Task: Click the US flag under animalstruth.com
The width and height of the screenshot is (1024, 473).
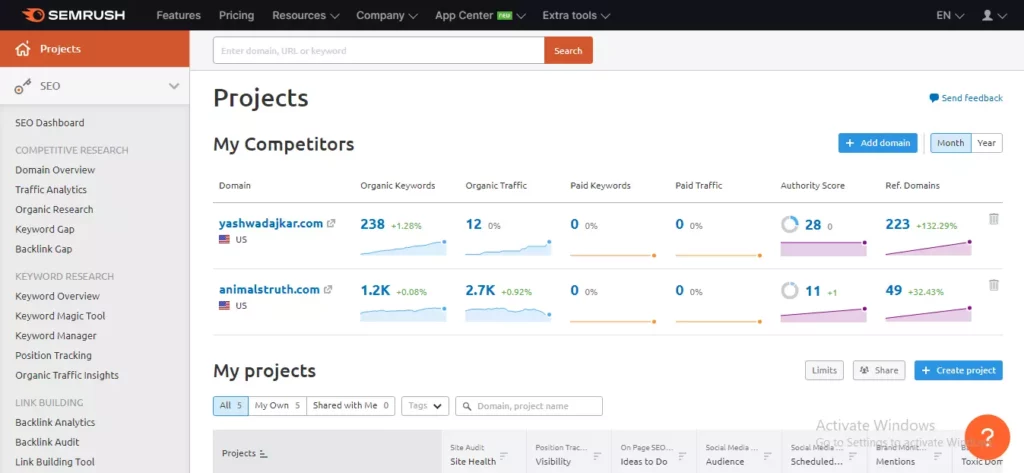Action: 225,306
